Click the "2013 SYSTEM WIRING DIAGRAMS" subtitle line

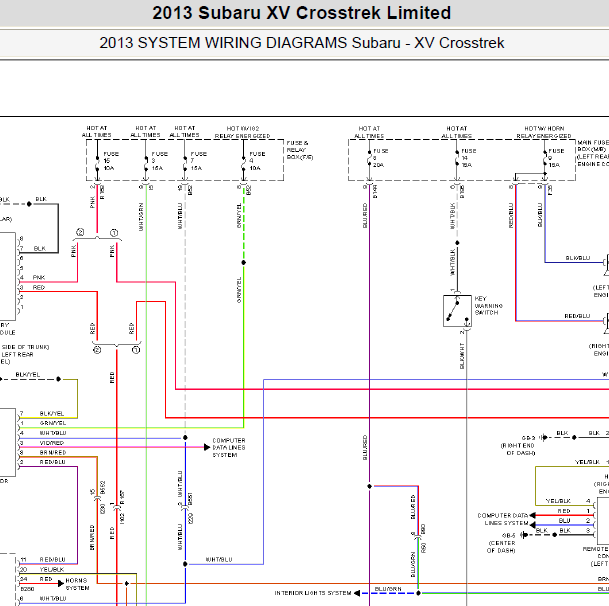coord(301,43)
